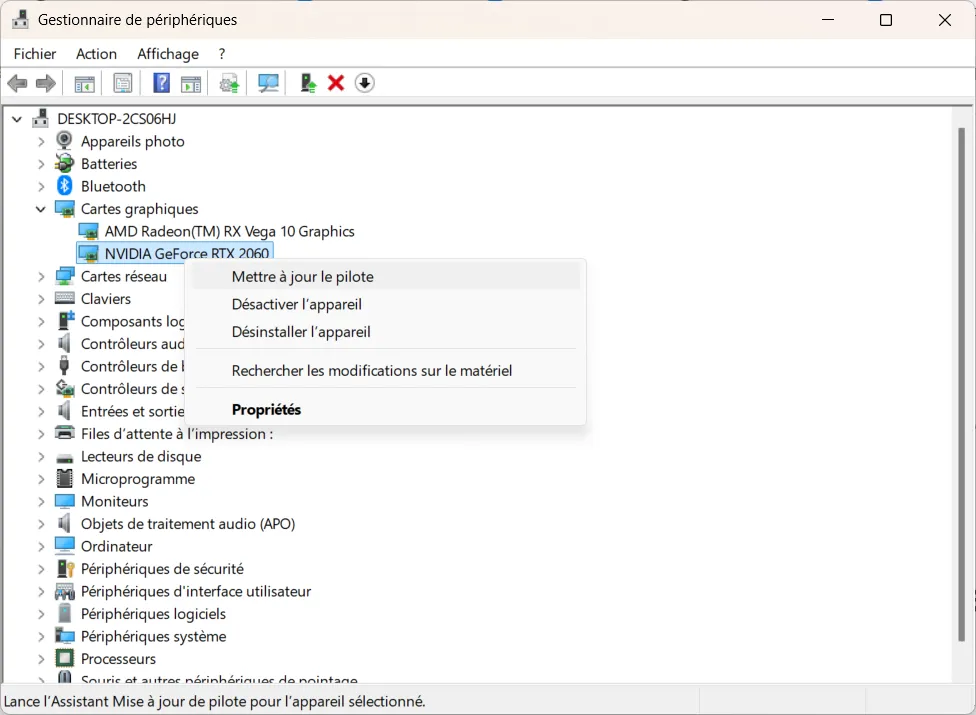Expand the Appareils photo category
This screenshot has width=976, height=715.
click(x=41, y=141)
